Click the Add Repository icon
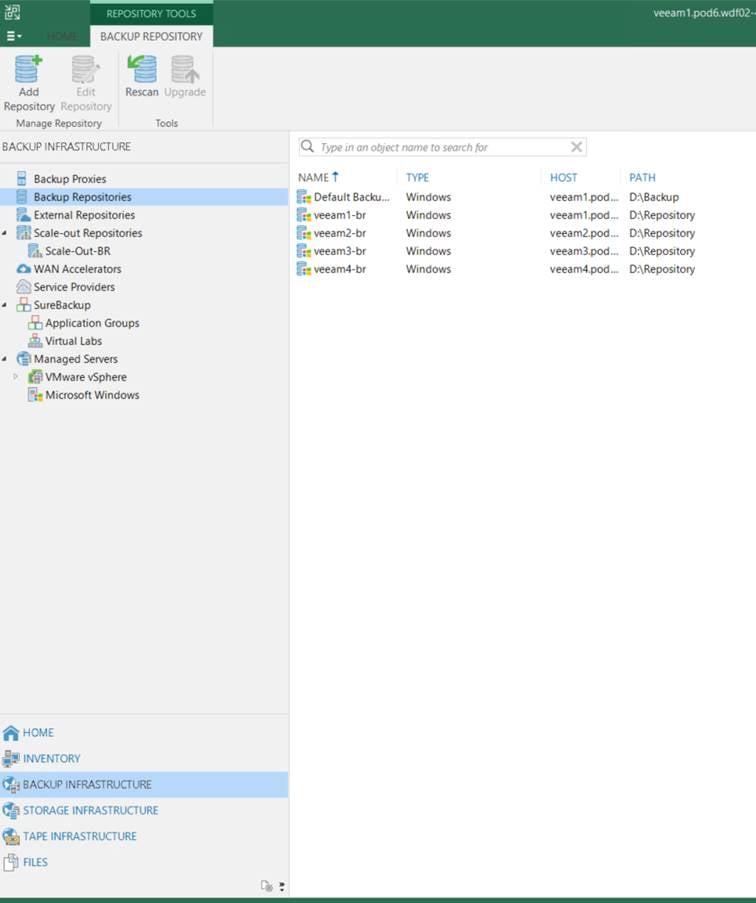756x903 pixels. 28,69
